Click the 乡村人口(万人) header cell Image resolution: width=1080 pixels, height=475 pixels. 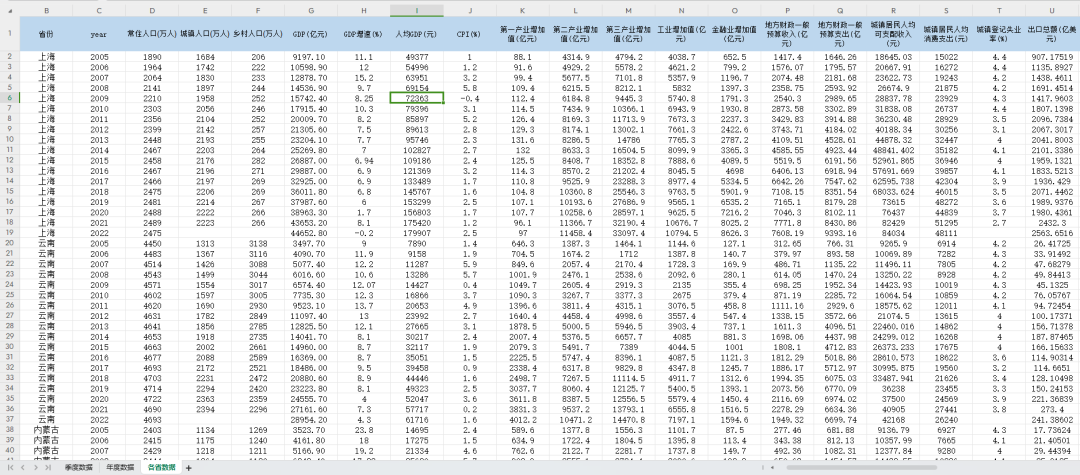coord(258,34)
